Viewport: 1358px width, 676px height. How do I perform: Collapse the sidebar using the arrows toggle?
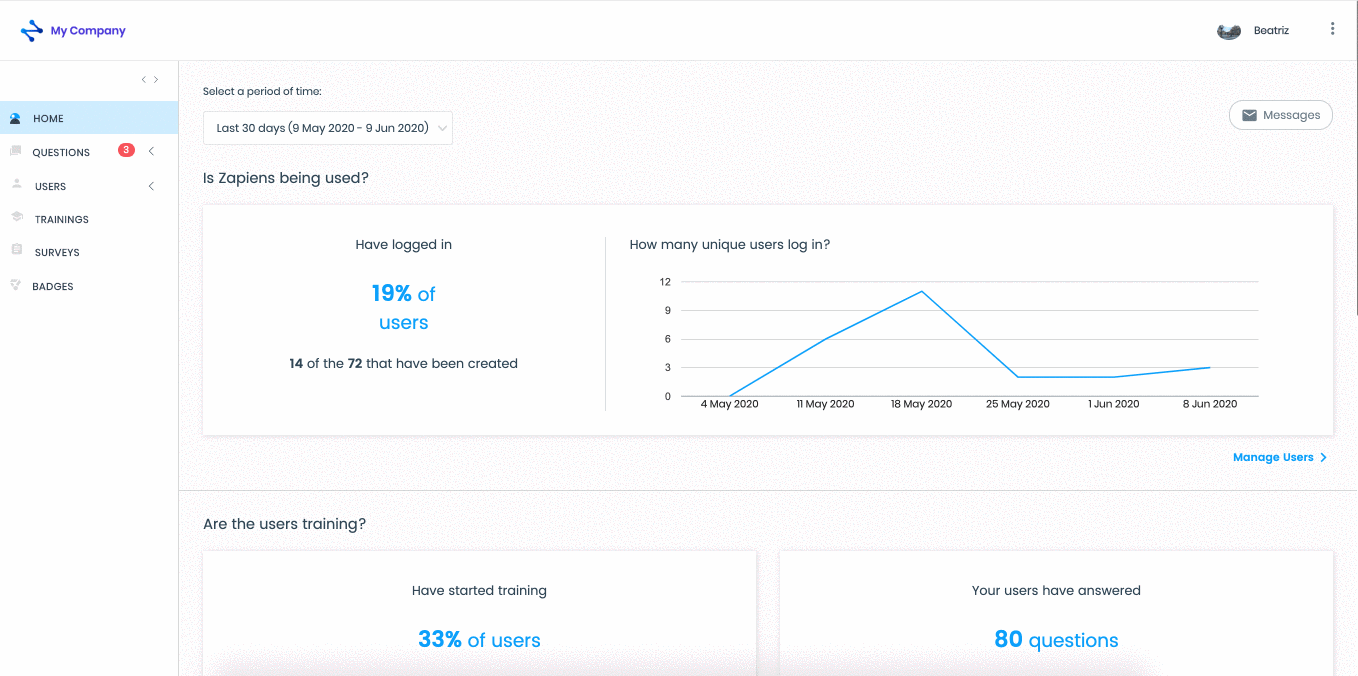click(149, 79)
